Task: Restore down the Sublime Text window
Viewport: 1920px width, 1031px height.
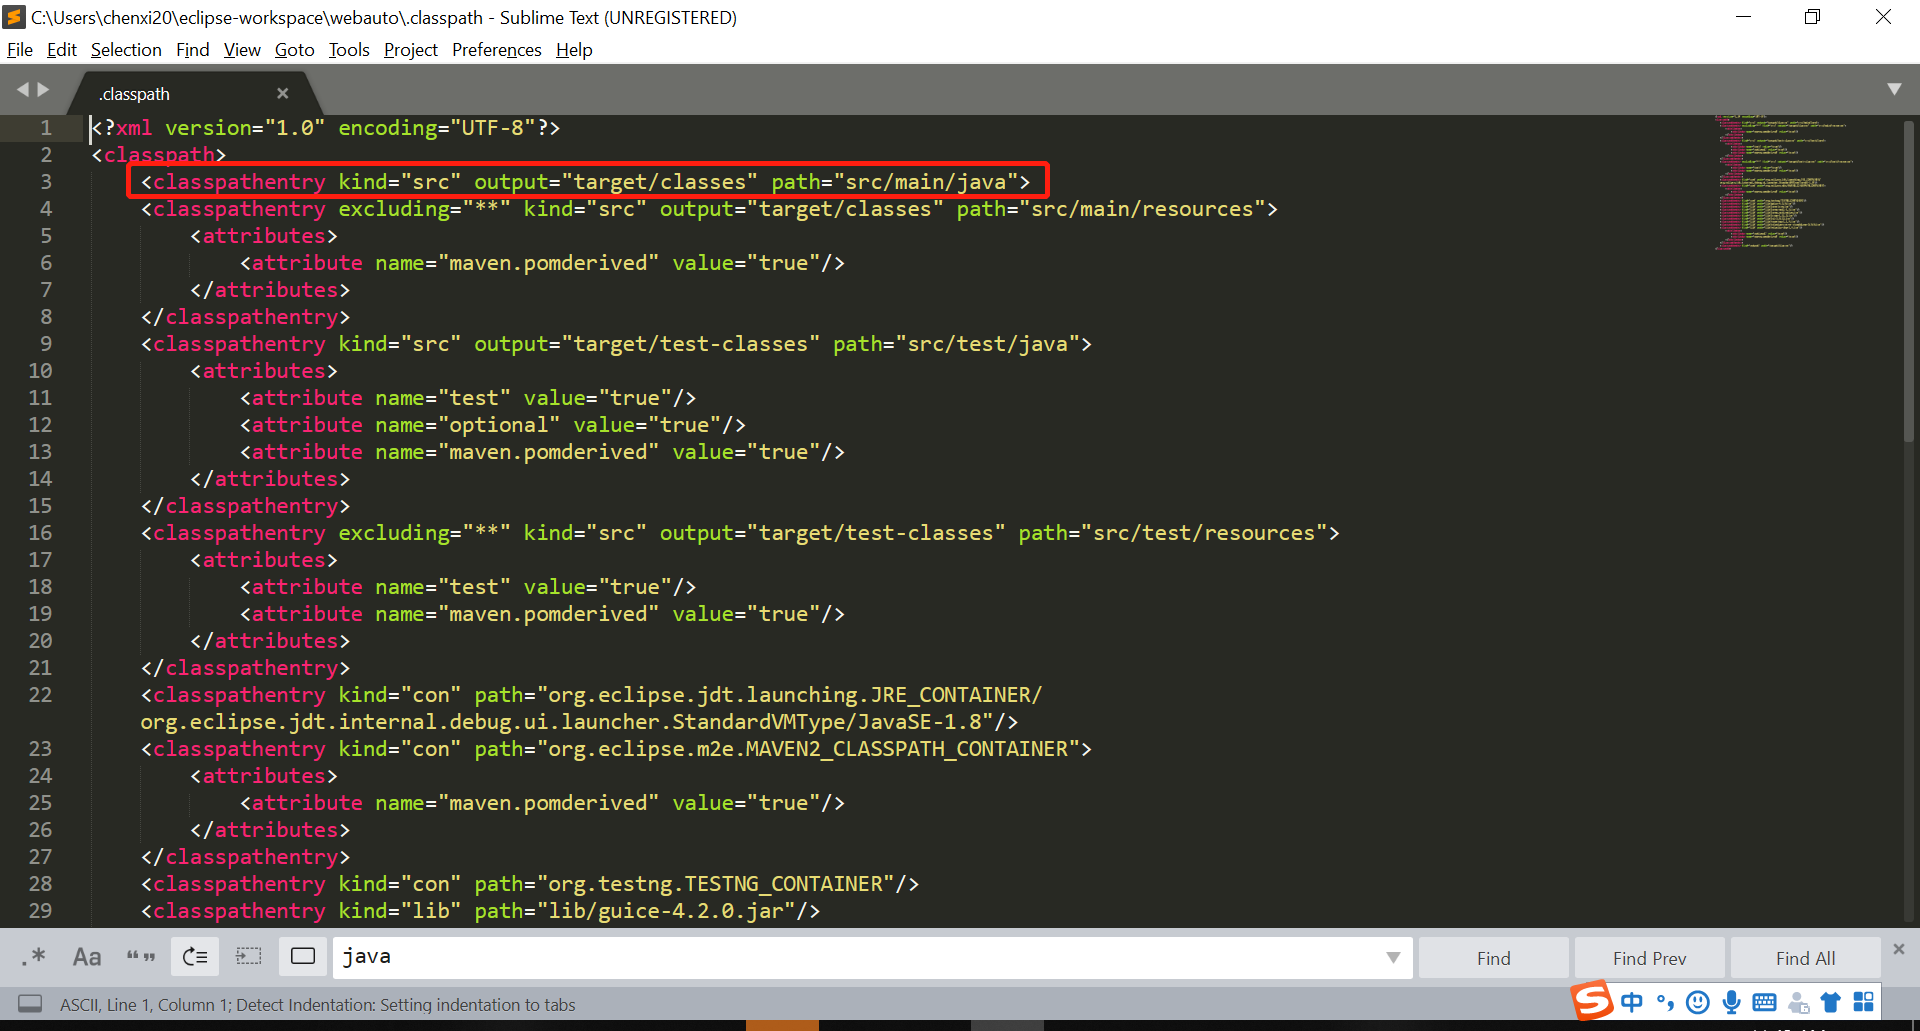Action: coord(1812,17)
